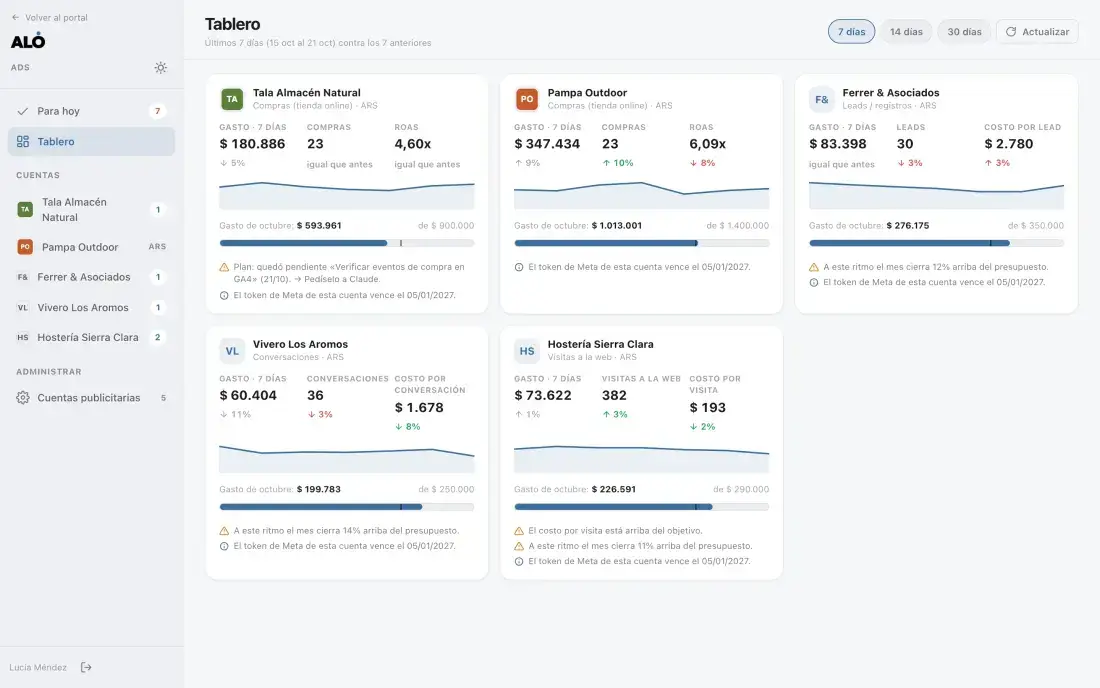Click the HS avatar in the sidebar account list
The width and height of the screenshot is (1100, 688).
(22, 337)
